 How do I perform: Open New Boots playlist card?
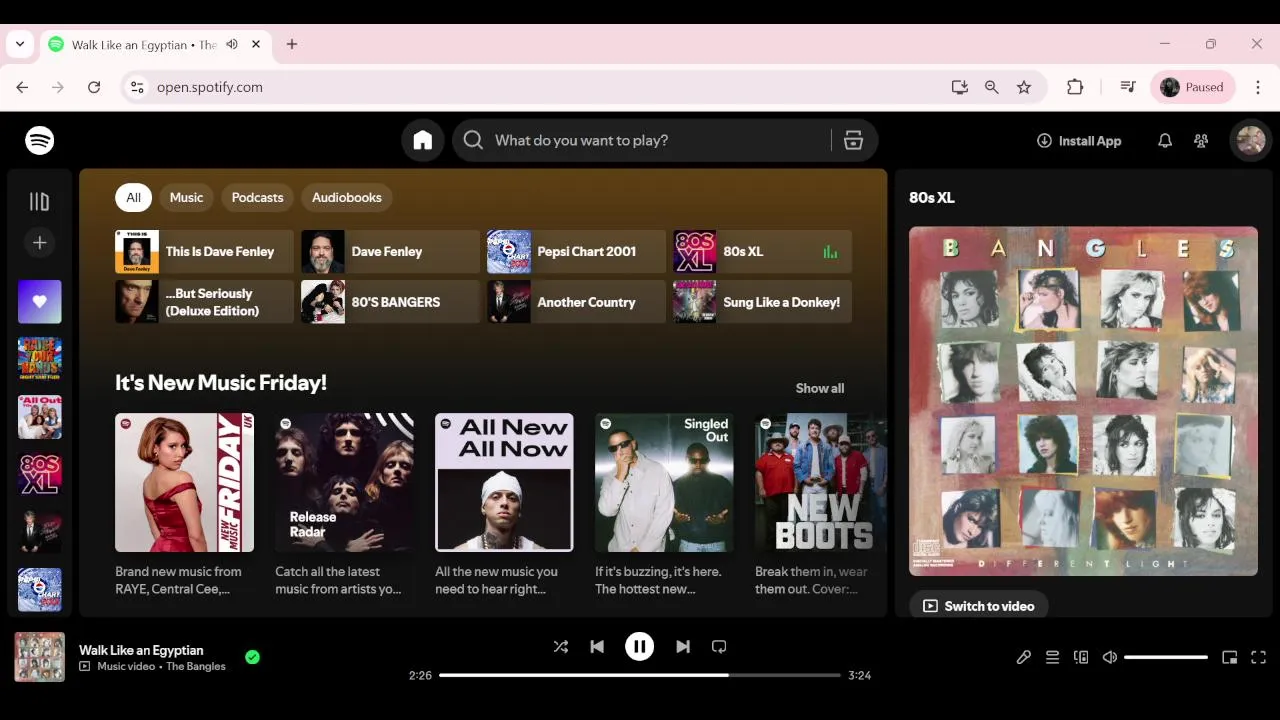820,505
